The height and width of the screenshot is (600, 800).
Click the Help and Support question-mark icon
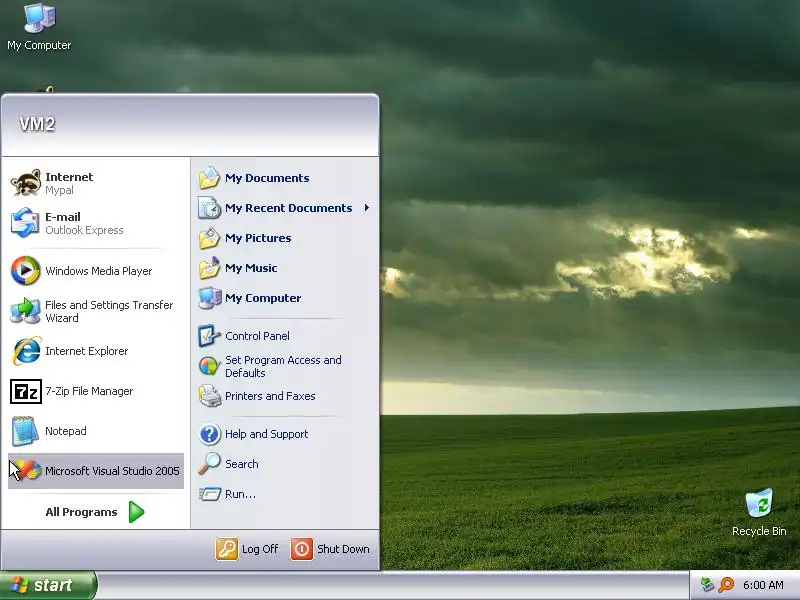(x=209, y=434)
